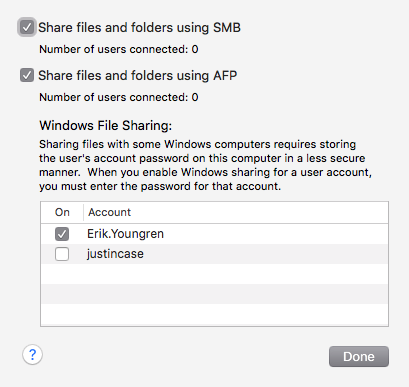This screenshot has width=409, height=387.
Task: Select the Erik.Youngren account name
Action: [x=125, y=234]
